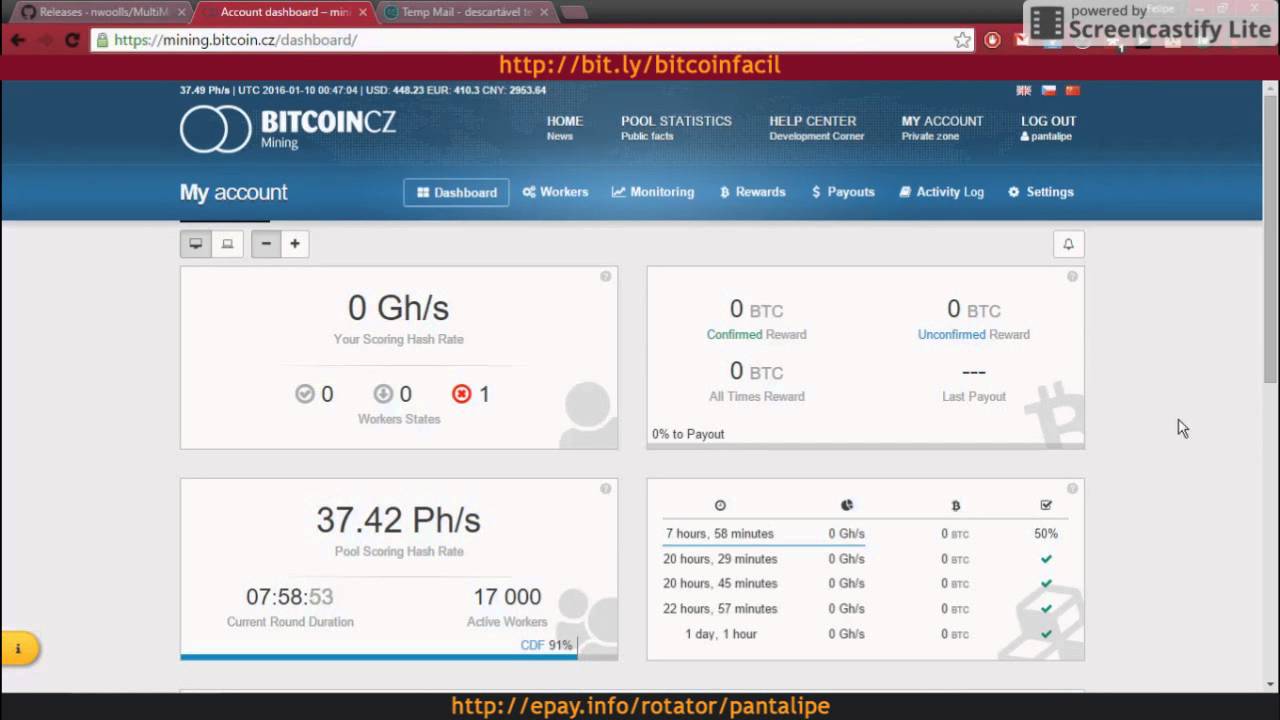Click the green active workers state icon
The width and height of the screenshot is (1280, 720).
(305, 394)
